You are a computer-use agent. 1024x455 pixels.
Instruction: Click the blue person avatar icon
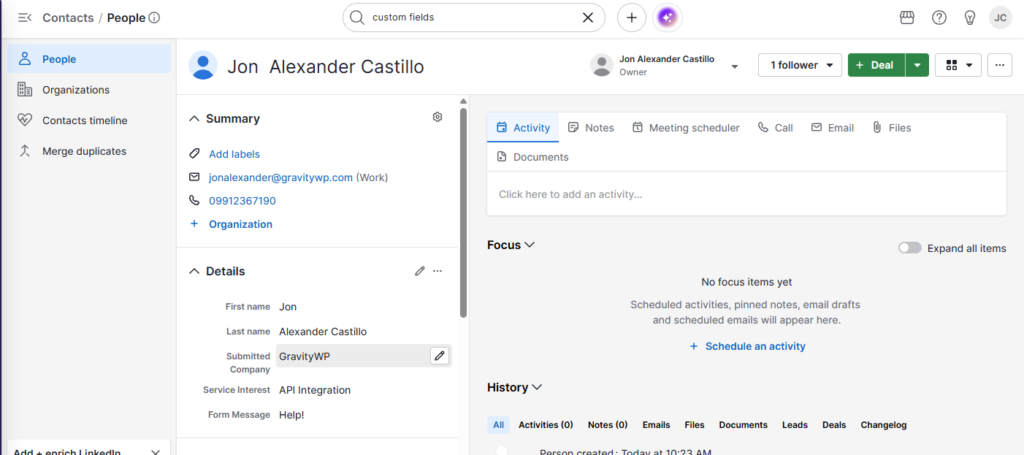(203, 65)
